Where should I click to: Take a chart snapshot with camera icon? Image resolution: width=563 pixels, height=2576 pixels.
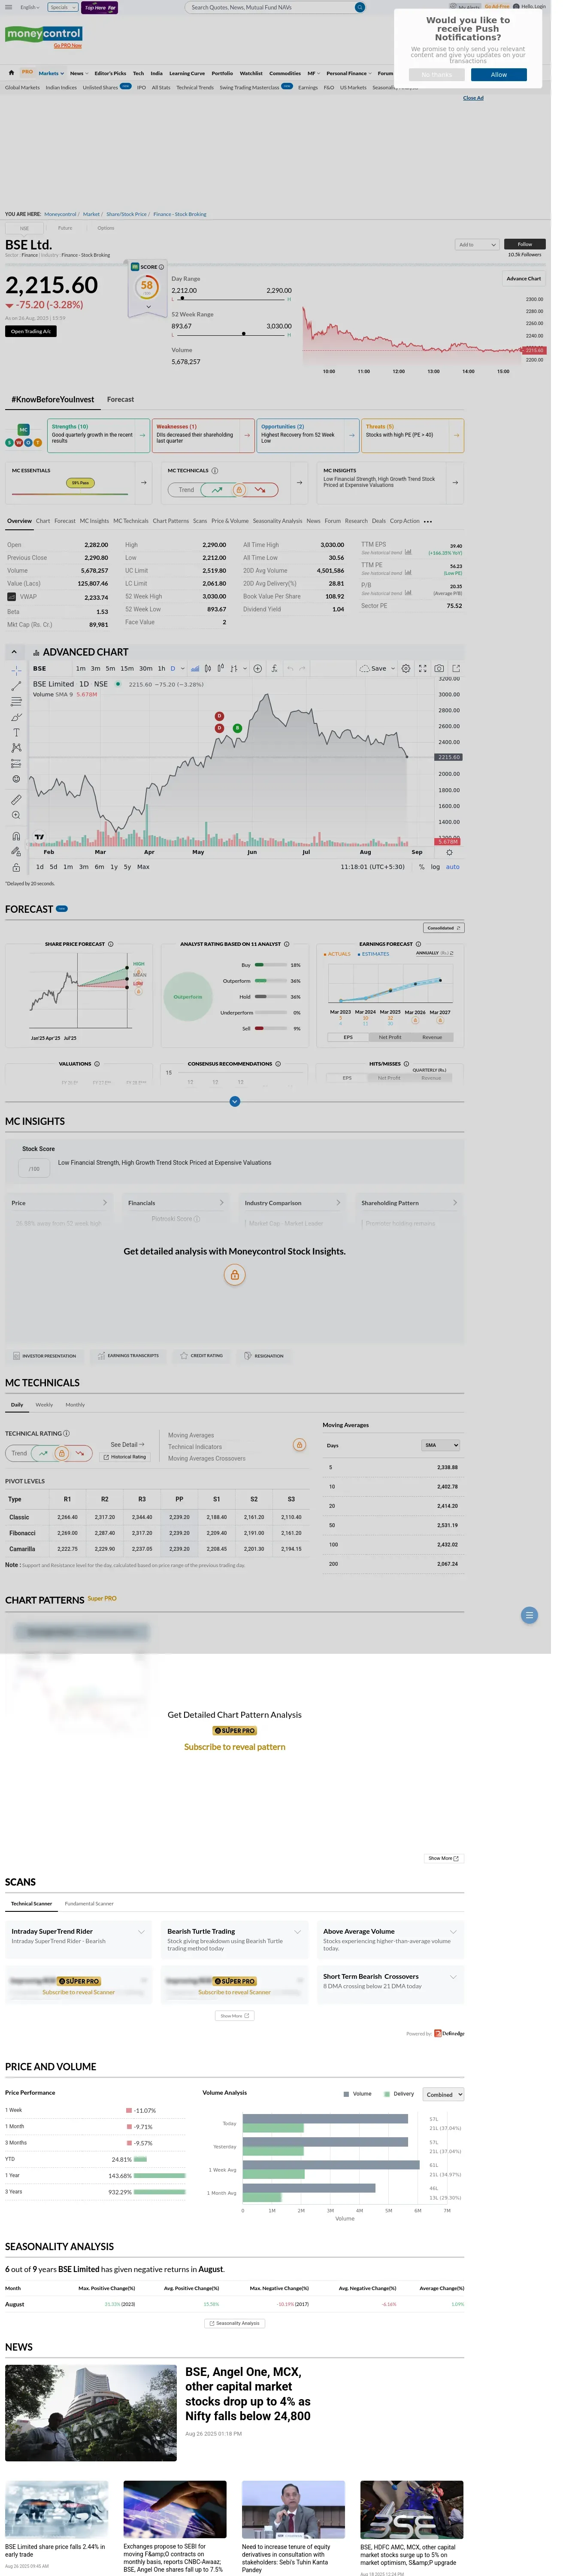point(439,668)
